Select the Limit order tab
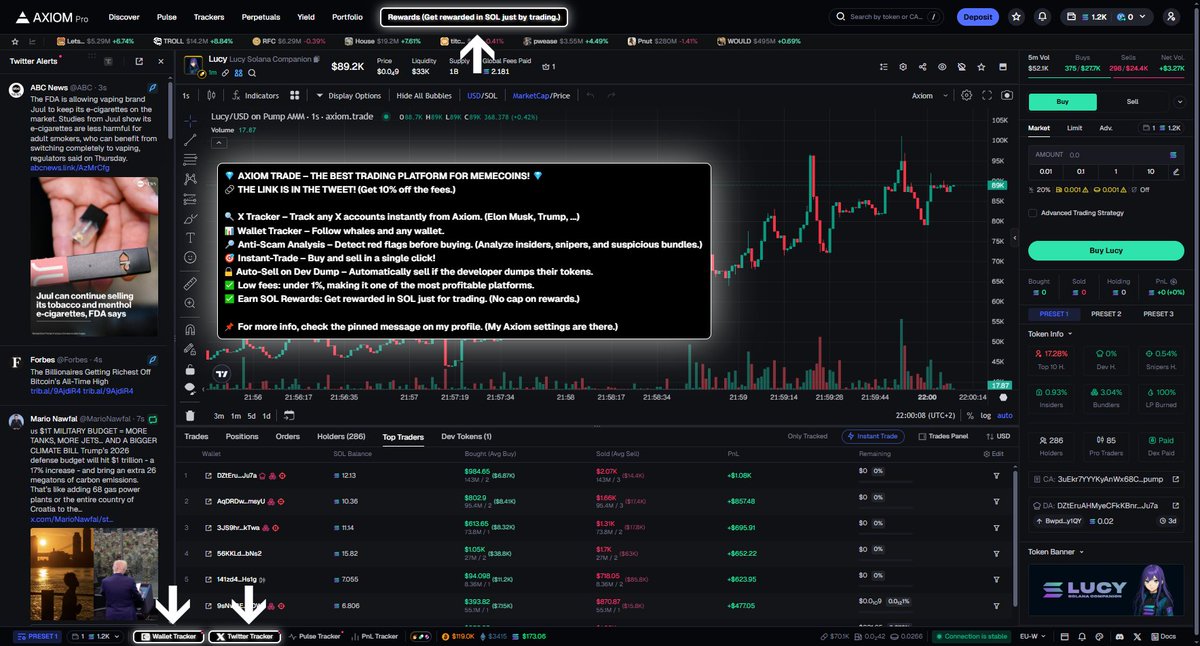 [x=1074, y=128]
